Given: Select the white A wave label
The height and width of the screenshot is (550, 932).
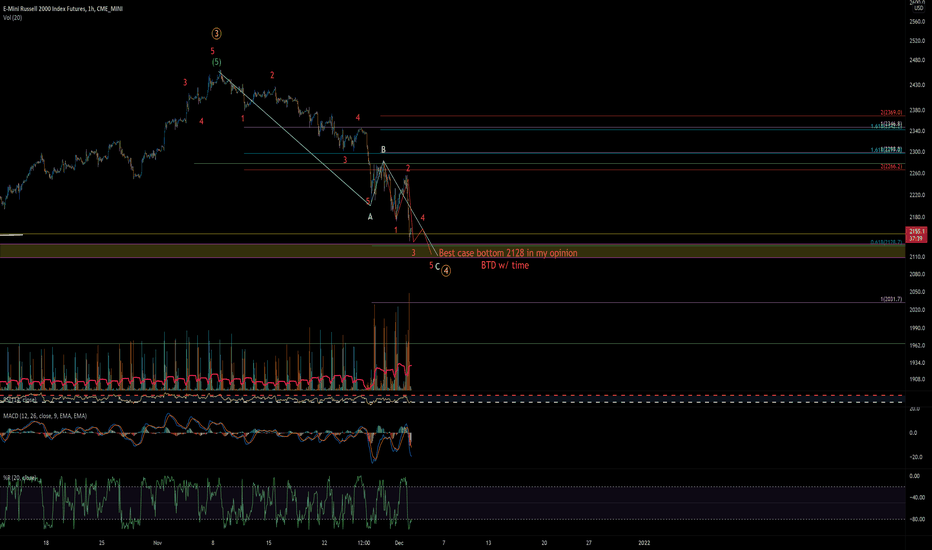Looking at the screenshot, I should (x=370, y=217).
